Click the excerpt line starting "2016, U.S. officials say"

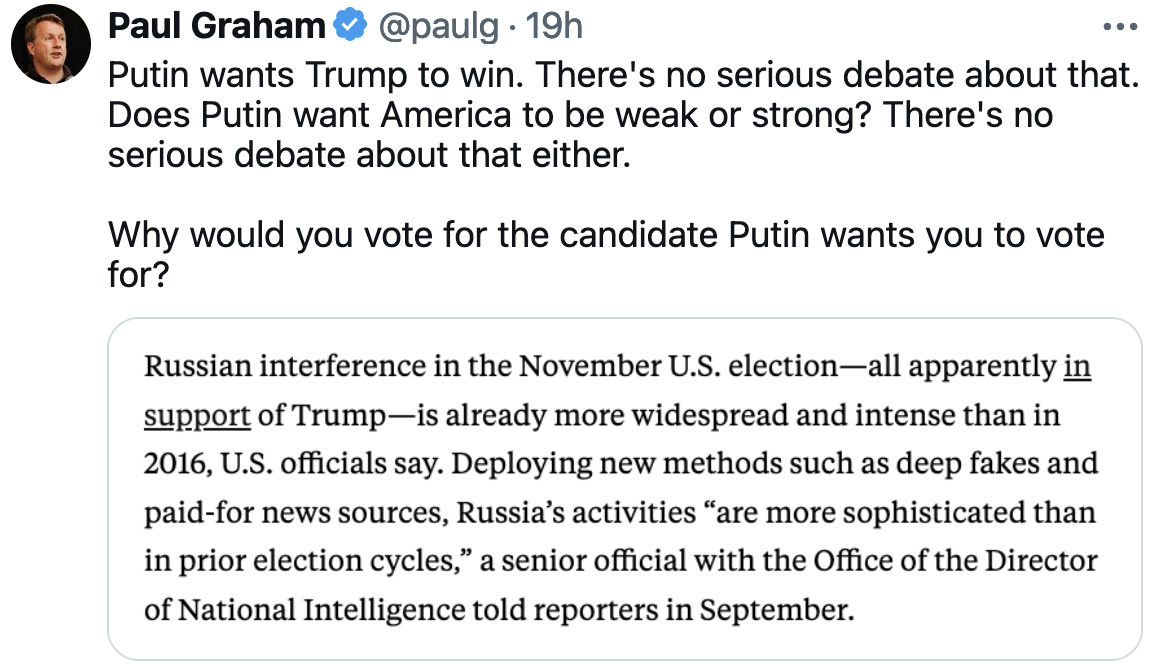tap(620, 464)
